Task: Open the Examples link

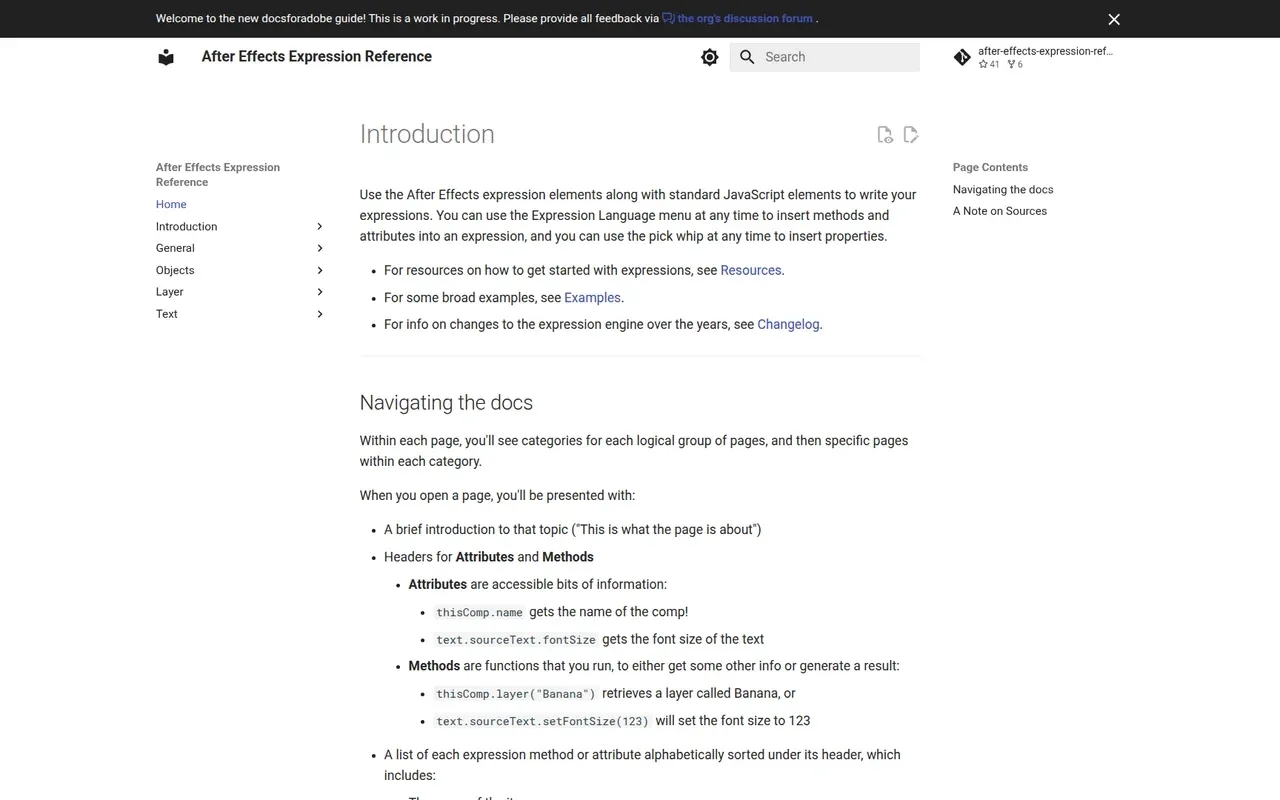Action: click(x=593, y=297)
